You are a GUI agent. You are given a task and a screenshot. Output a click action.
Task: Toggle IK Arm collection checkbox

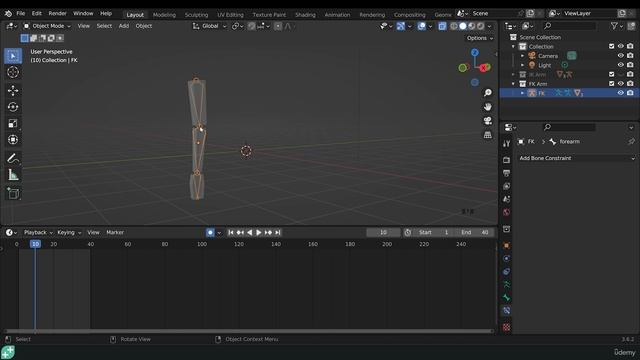coord(611,74)
